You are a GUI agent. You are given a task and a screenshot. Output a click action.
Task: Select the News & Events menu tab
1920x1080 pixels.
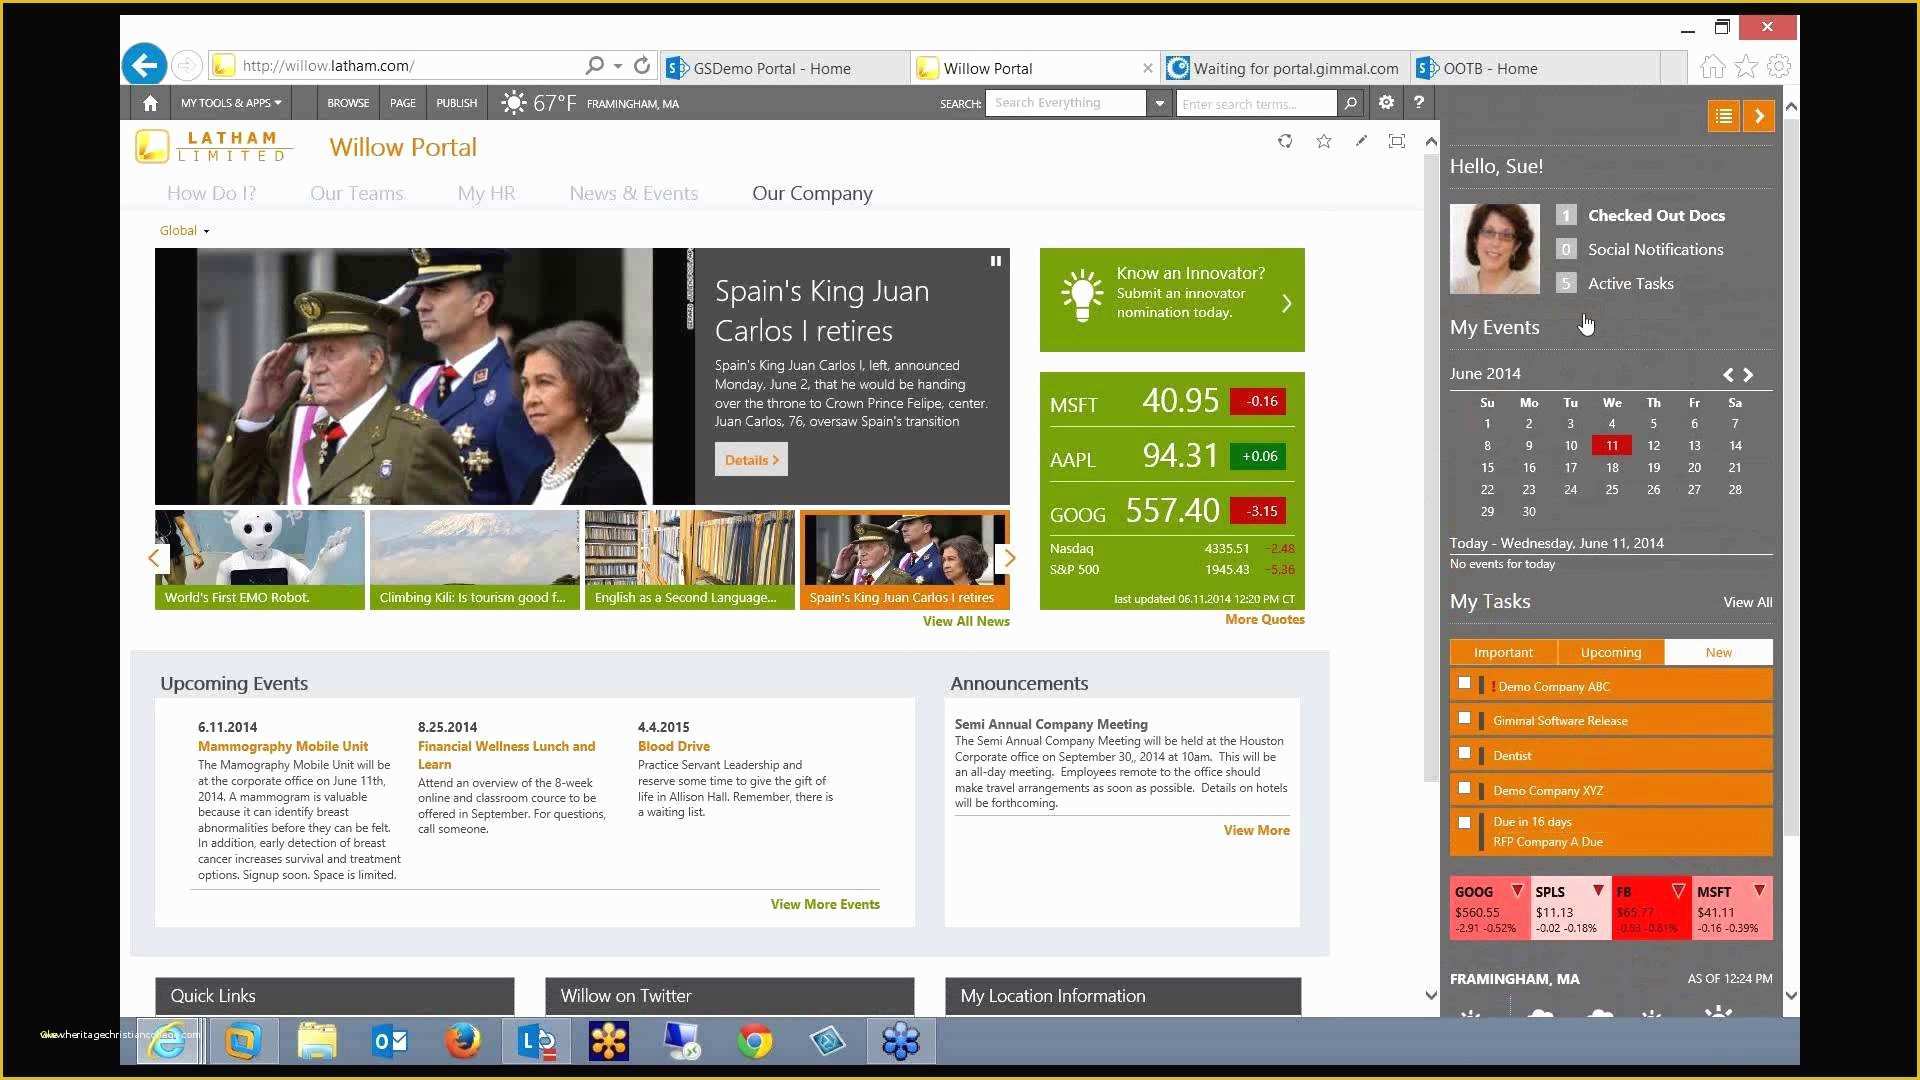pos(633,193)
